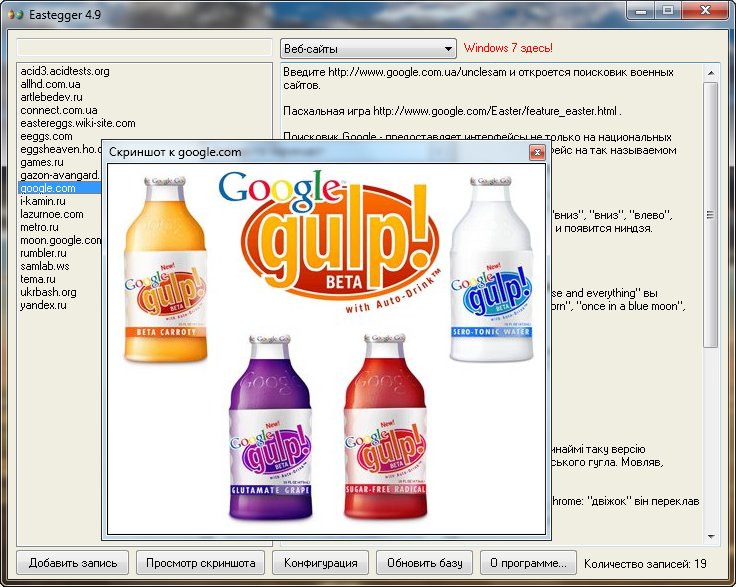Click the Sero-Tonic Water white bottle
The width and height of the screenshot is (736, 587).
pos(491,268)
